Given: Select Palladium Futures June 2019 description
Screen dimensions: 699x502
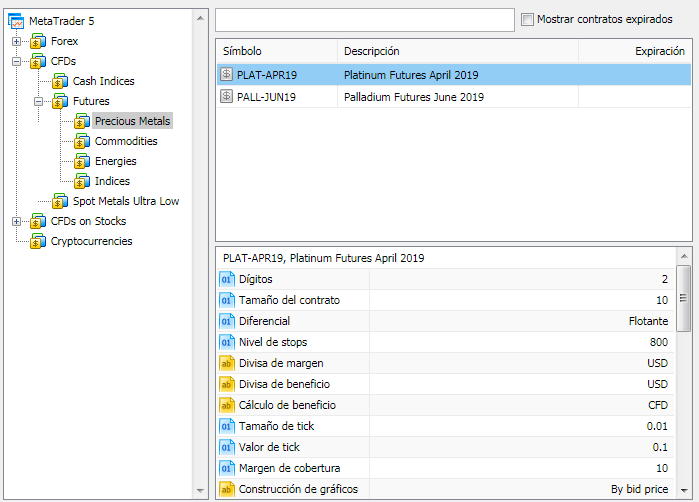Looking at the screenshot, I should point(414,97).
